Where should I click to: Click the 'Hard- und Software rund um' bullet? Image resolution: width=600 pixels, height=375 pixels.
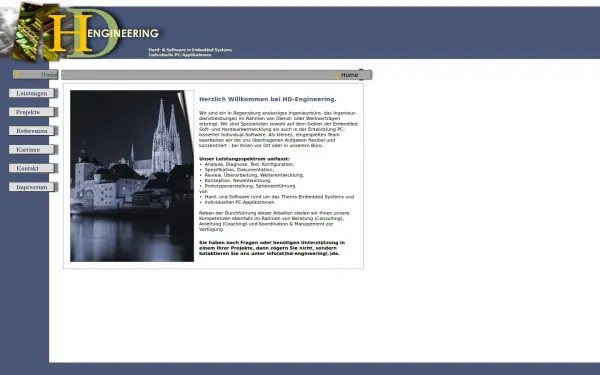click(x=279, y=197)
